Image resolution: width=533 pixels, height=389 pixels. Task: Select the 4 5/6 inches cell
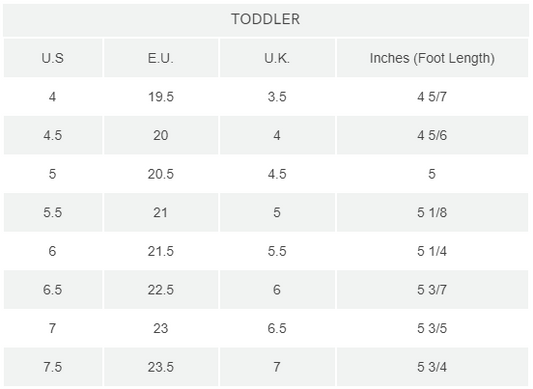[432, 135]
